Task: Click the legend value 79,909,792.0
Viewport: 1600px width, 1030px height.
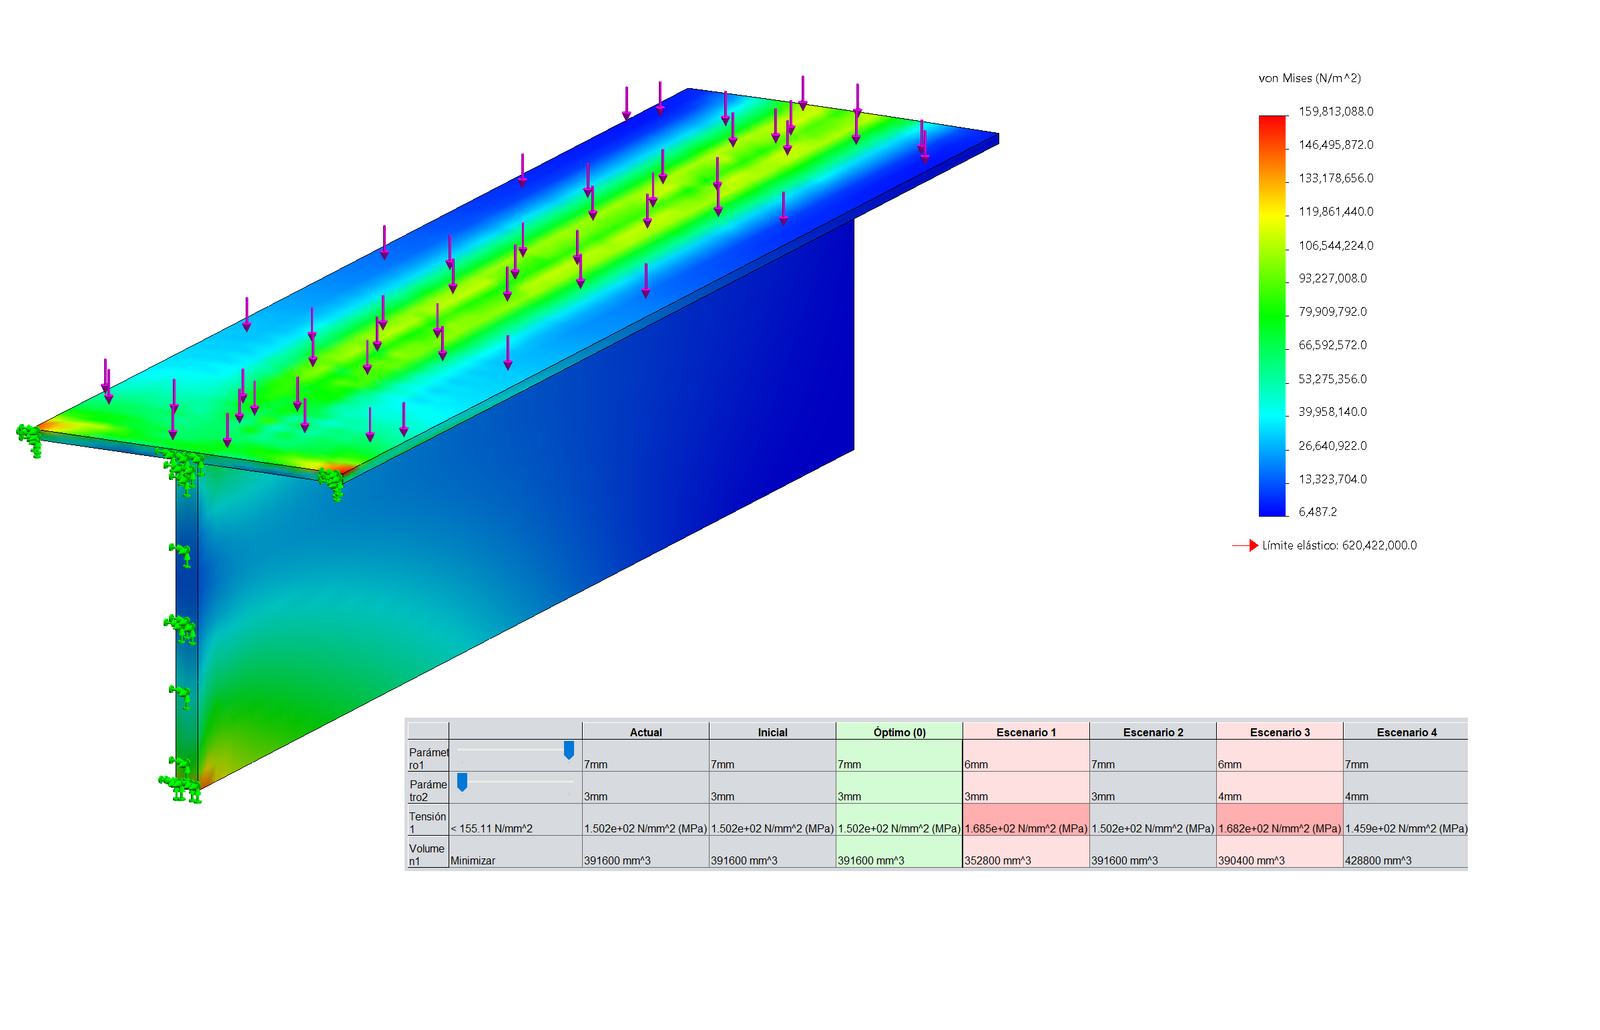Action: point(1333,312)
